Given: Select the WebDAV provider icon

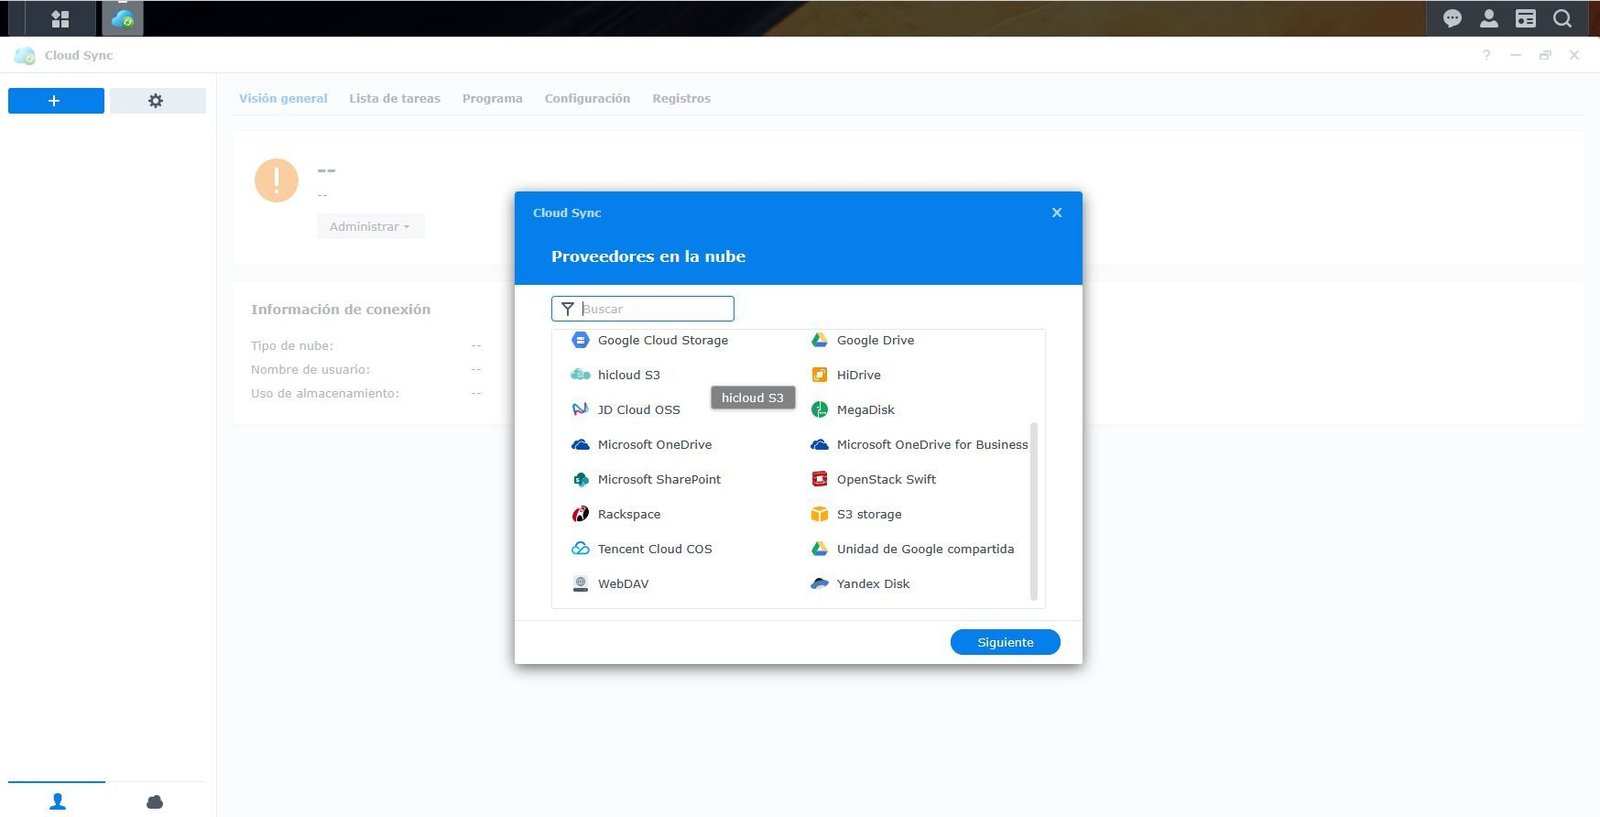Looking at the screenshot, I should coord(580,584).
